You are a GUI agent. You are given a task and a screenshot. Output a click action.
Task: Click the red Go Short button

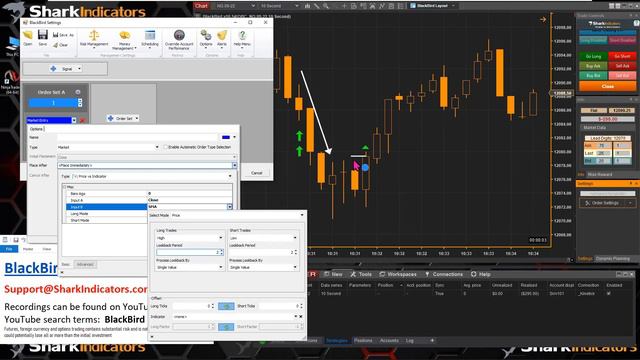point(622,56)
